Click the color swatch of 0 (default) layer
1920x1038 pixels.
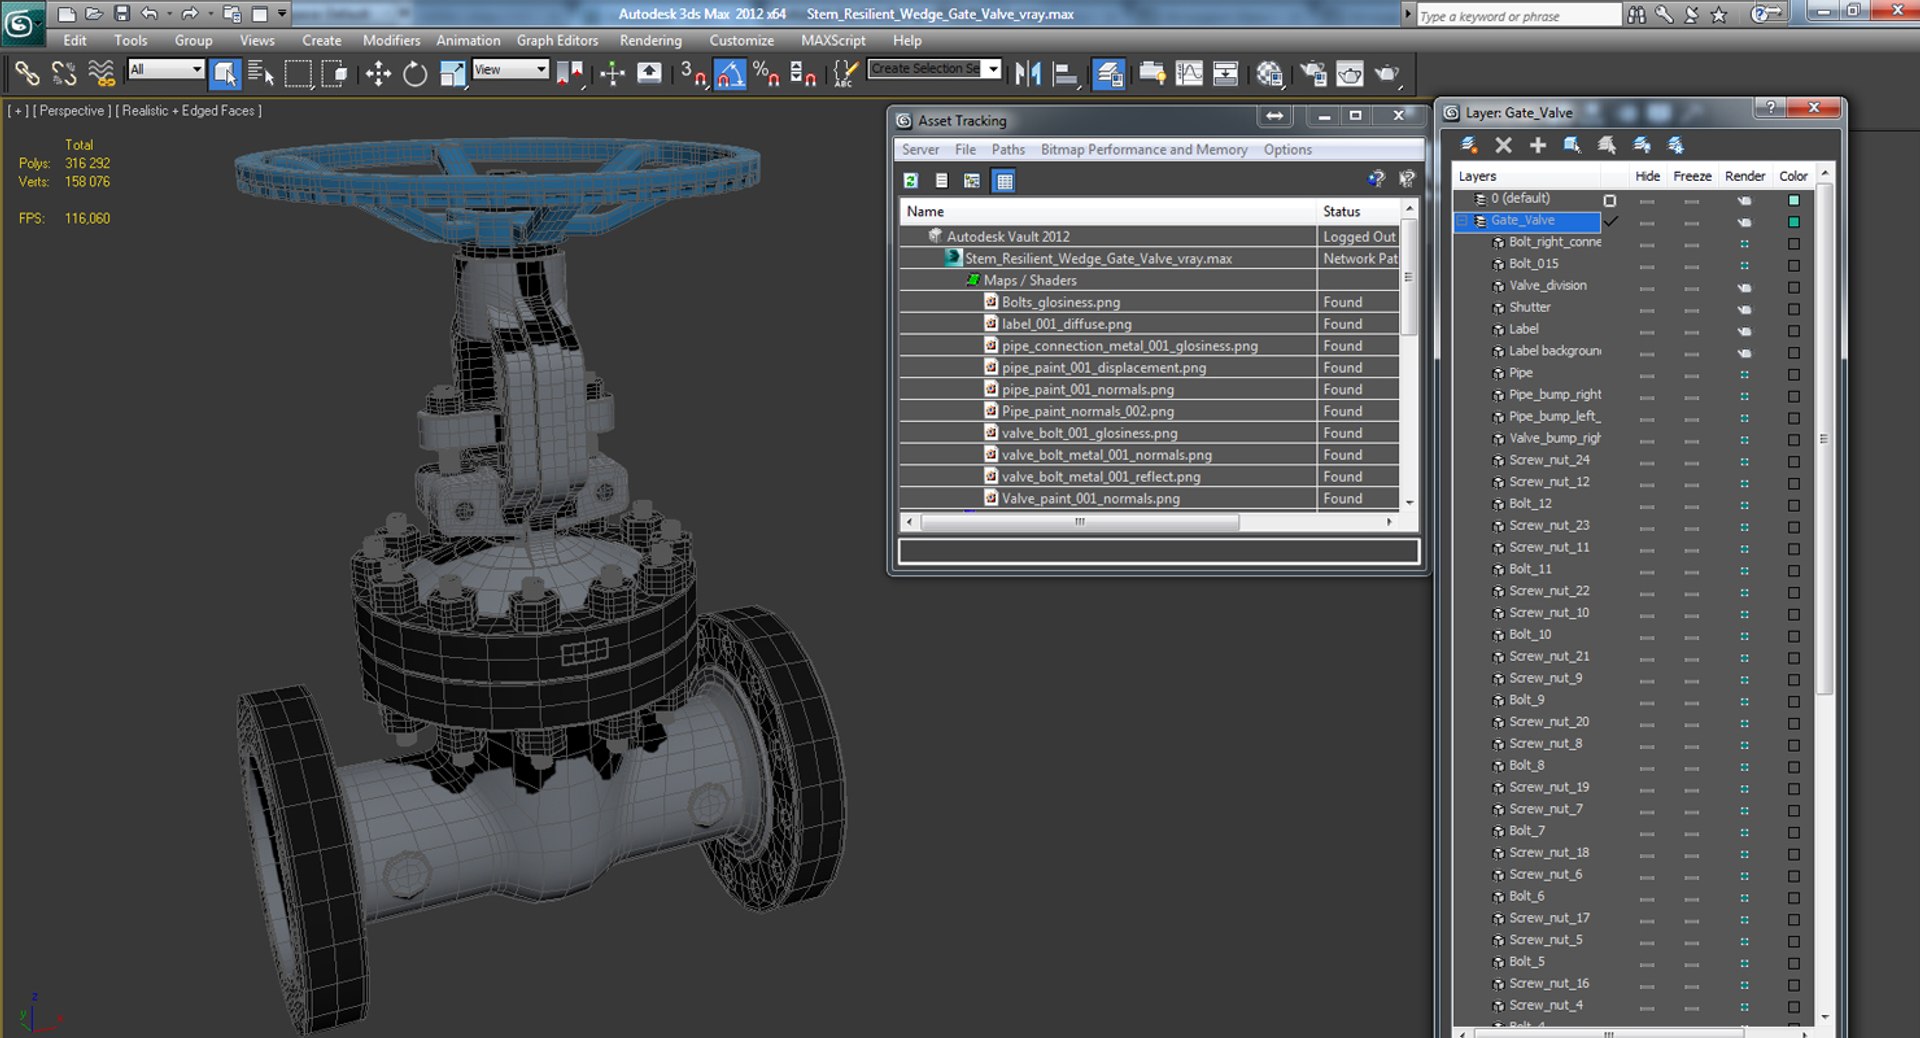pos(1794,200)
